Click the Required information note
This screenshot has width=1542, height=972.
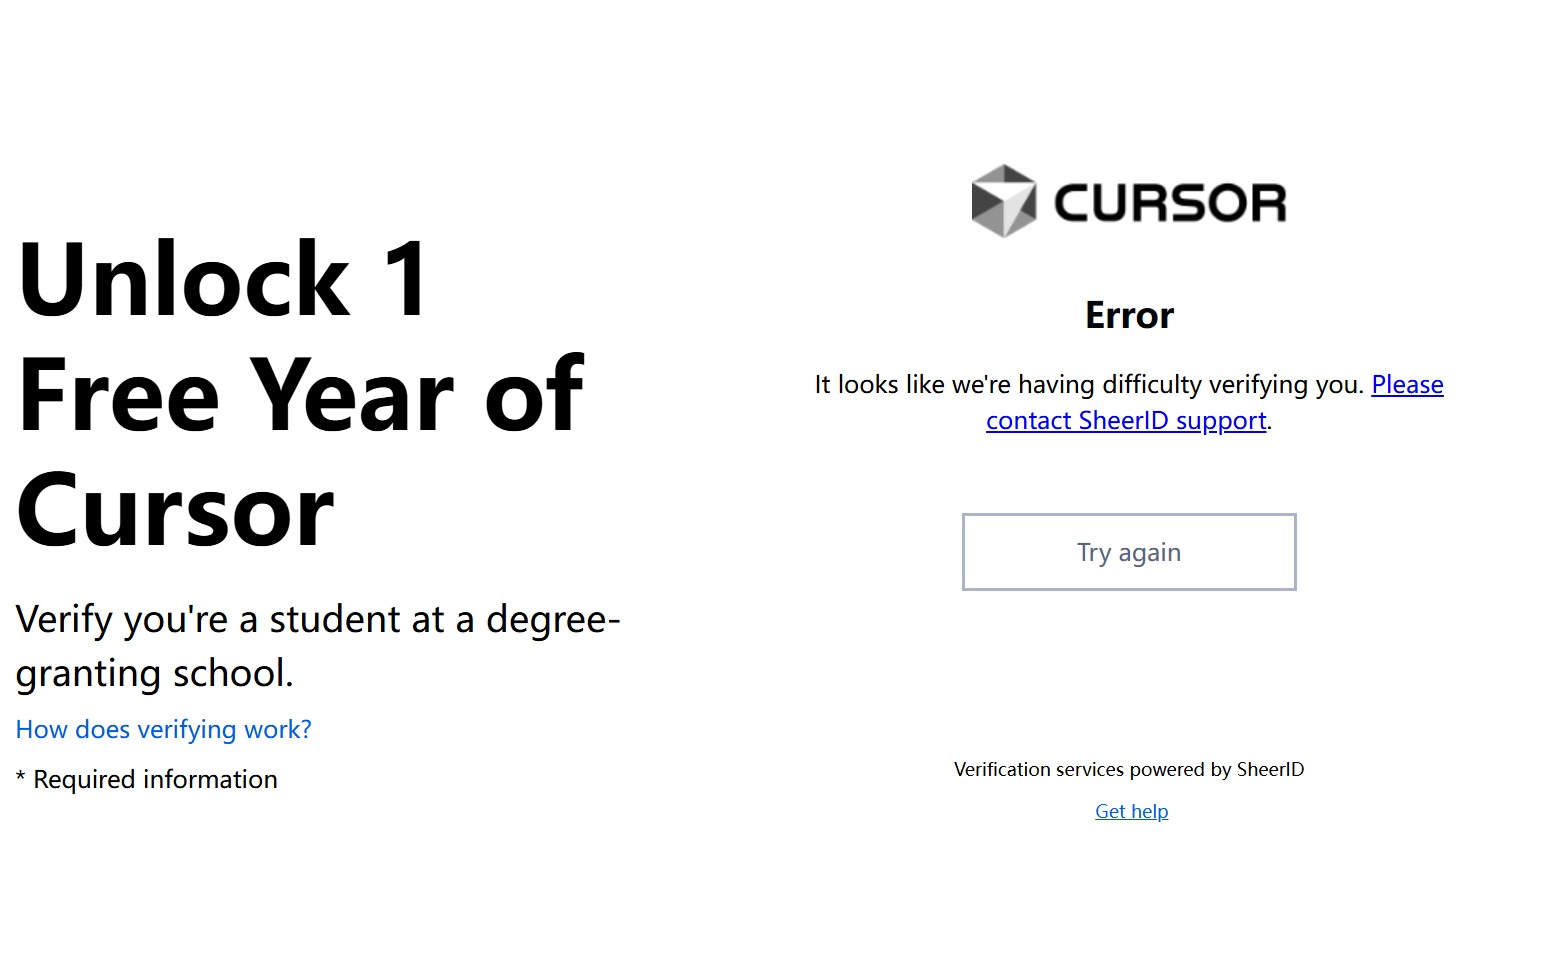click(155, 780)
